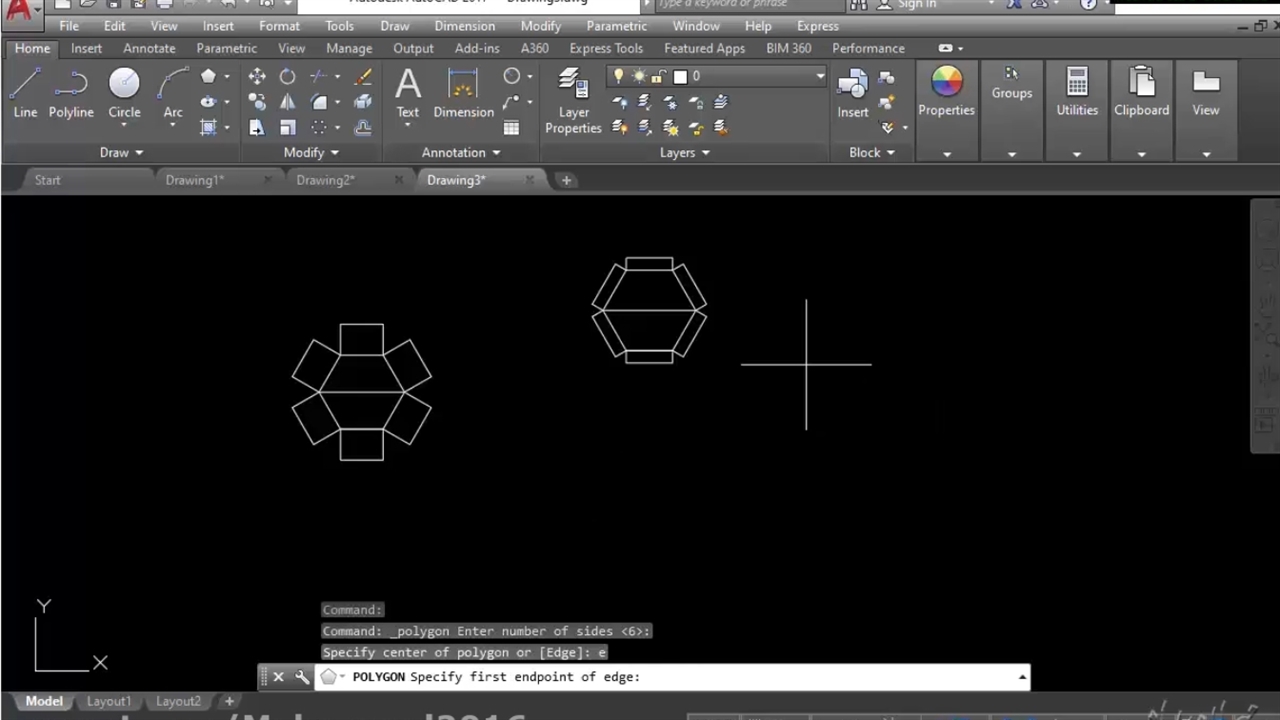Open the Drawing2 document tab
This screenshot has width=1280, height=720.
coord(325,180)
